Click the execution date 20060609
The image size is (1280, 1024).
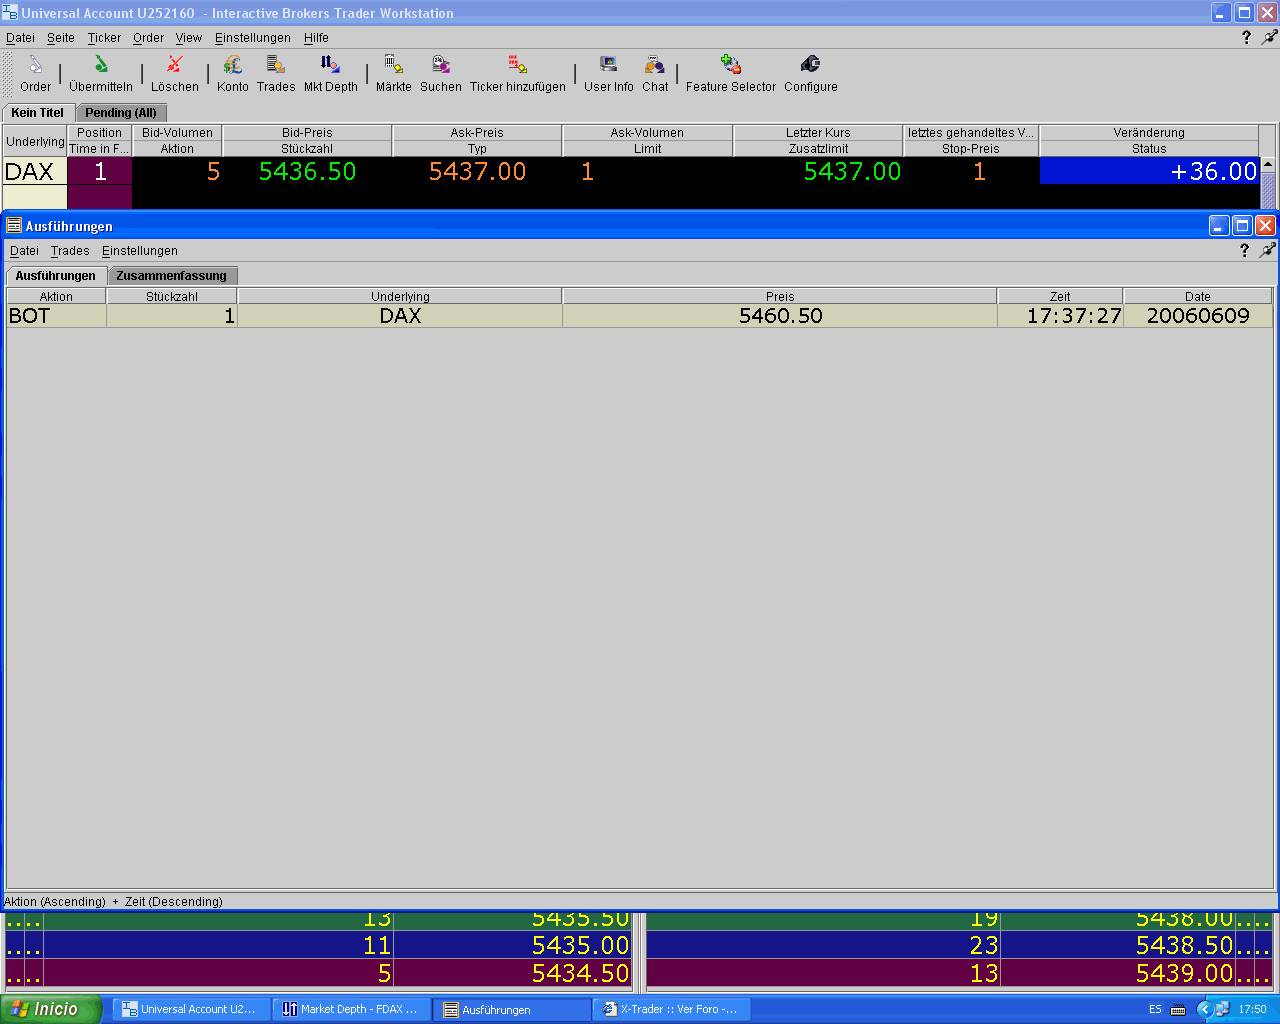click(1198, 316)
